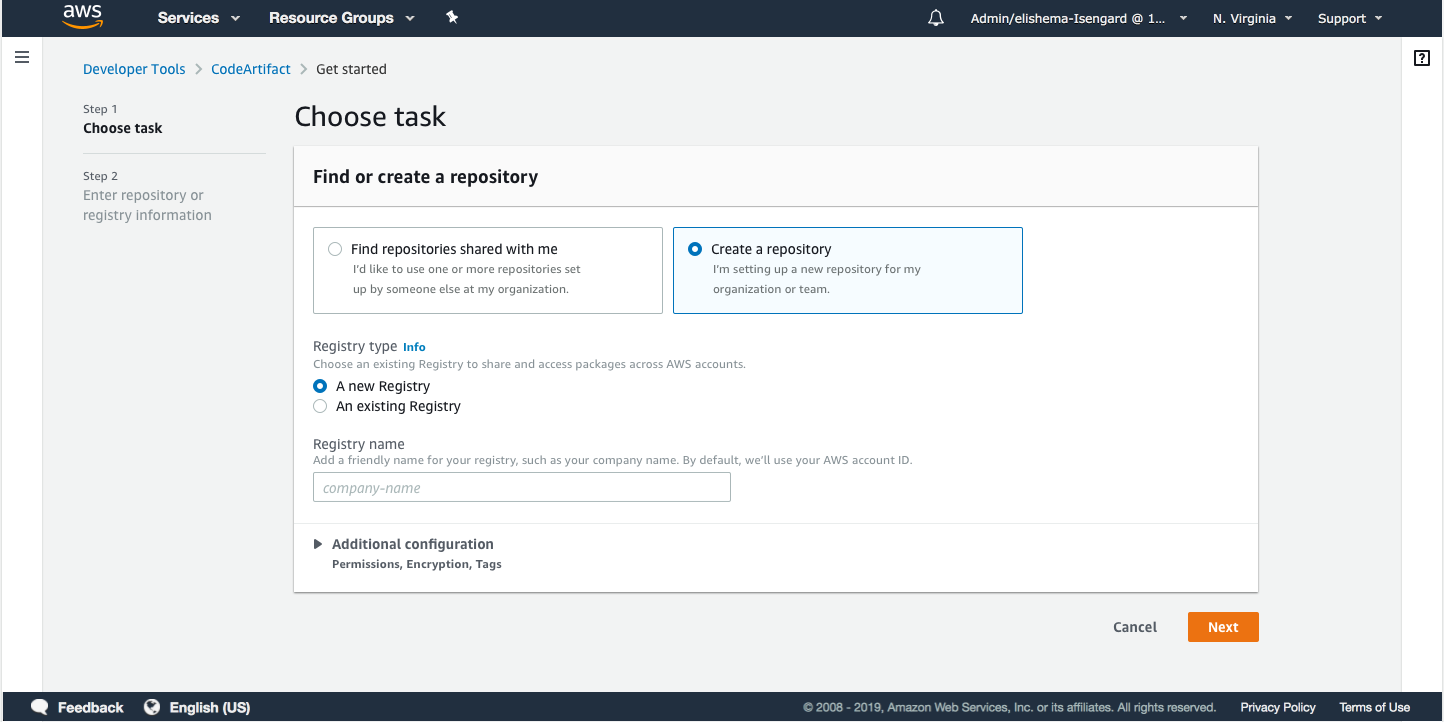Open the N. Virginia region dropdown

1252,18
